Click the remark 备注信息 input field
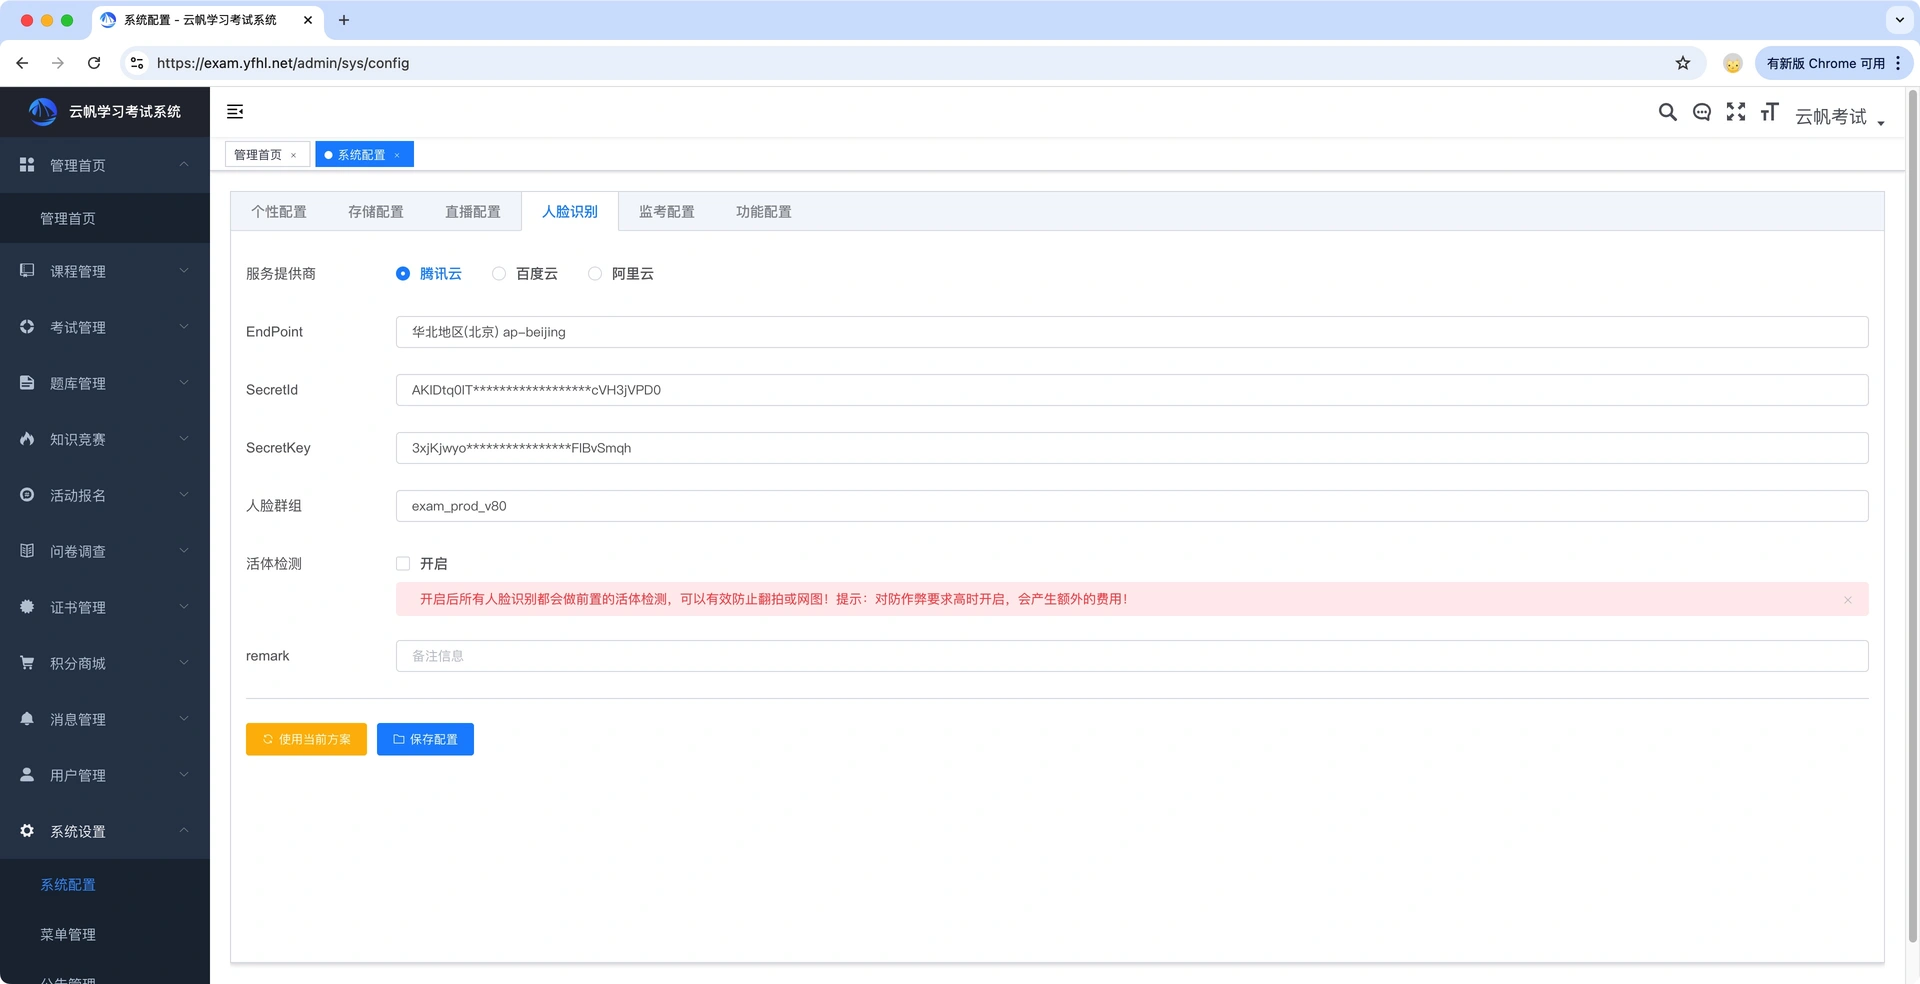 [1132, 656]
